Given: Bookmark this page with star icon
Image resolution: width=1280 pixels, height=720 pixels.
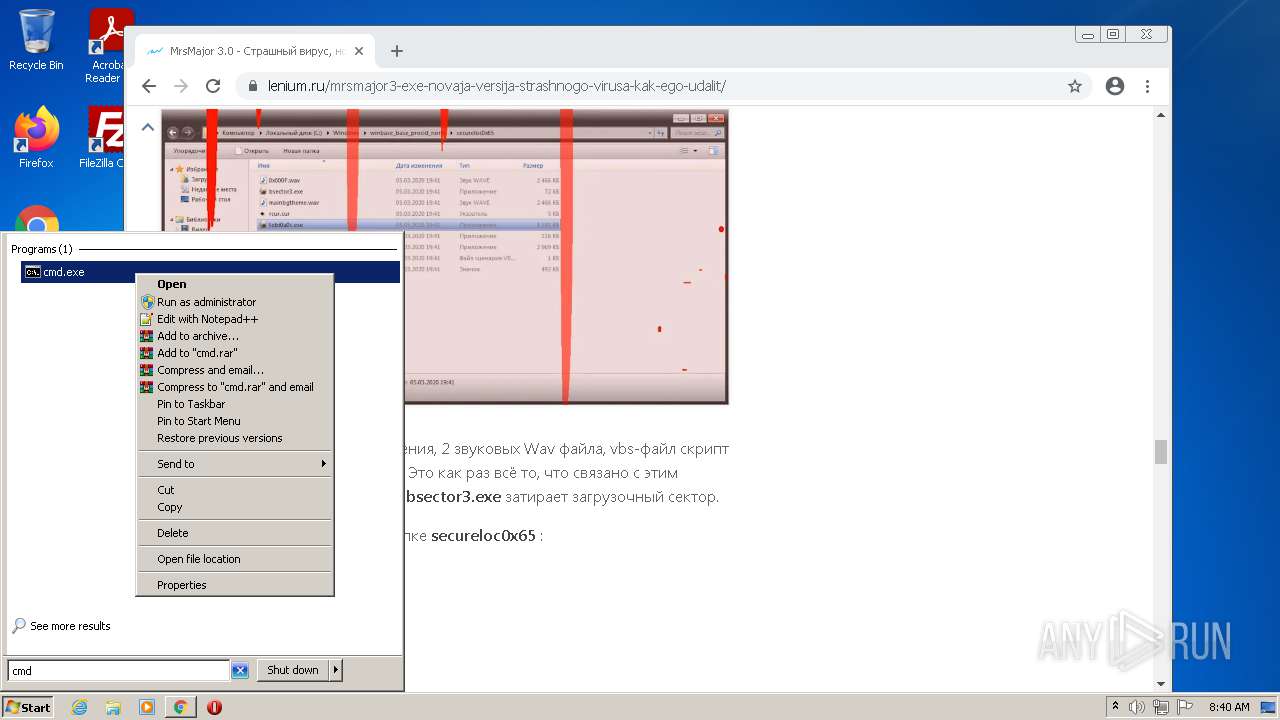Looking at the screenshot, I should [1075, 86].
